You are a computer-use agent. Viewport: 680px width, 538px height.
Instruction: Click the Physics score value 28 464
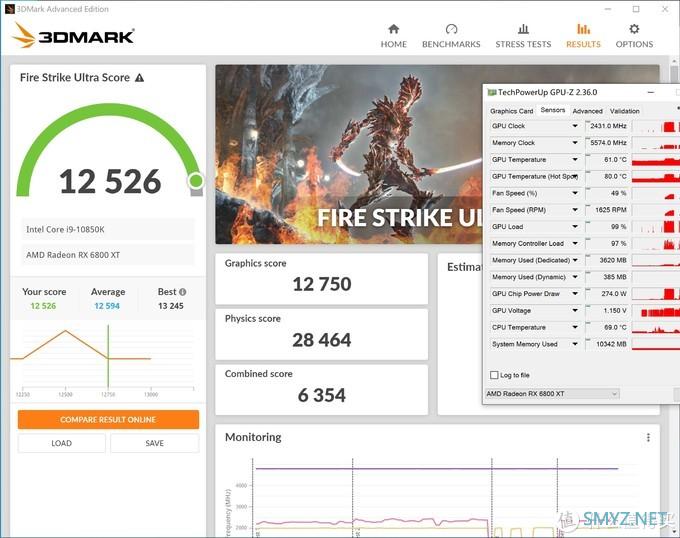click(322, 340)
